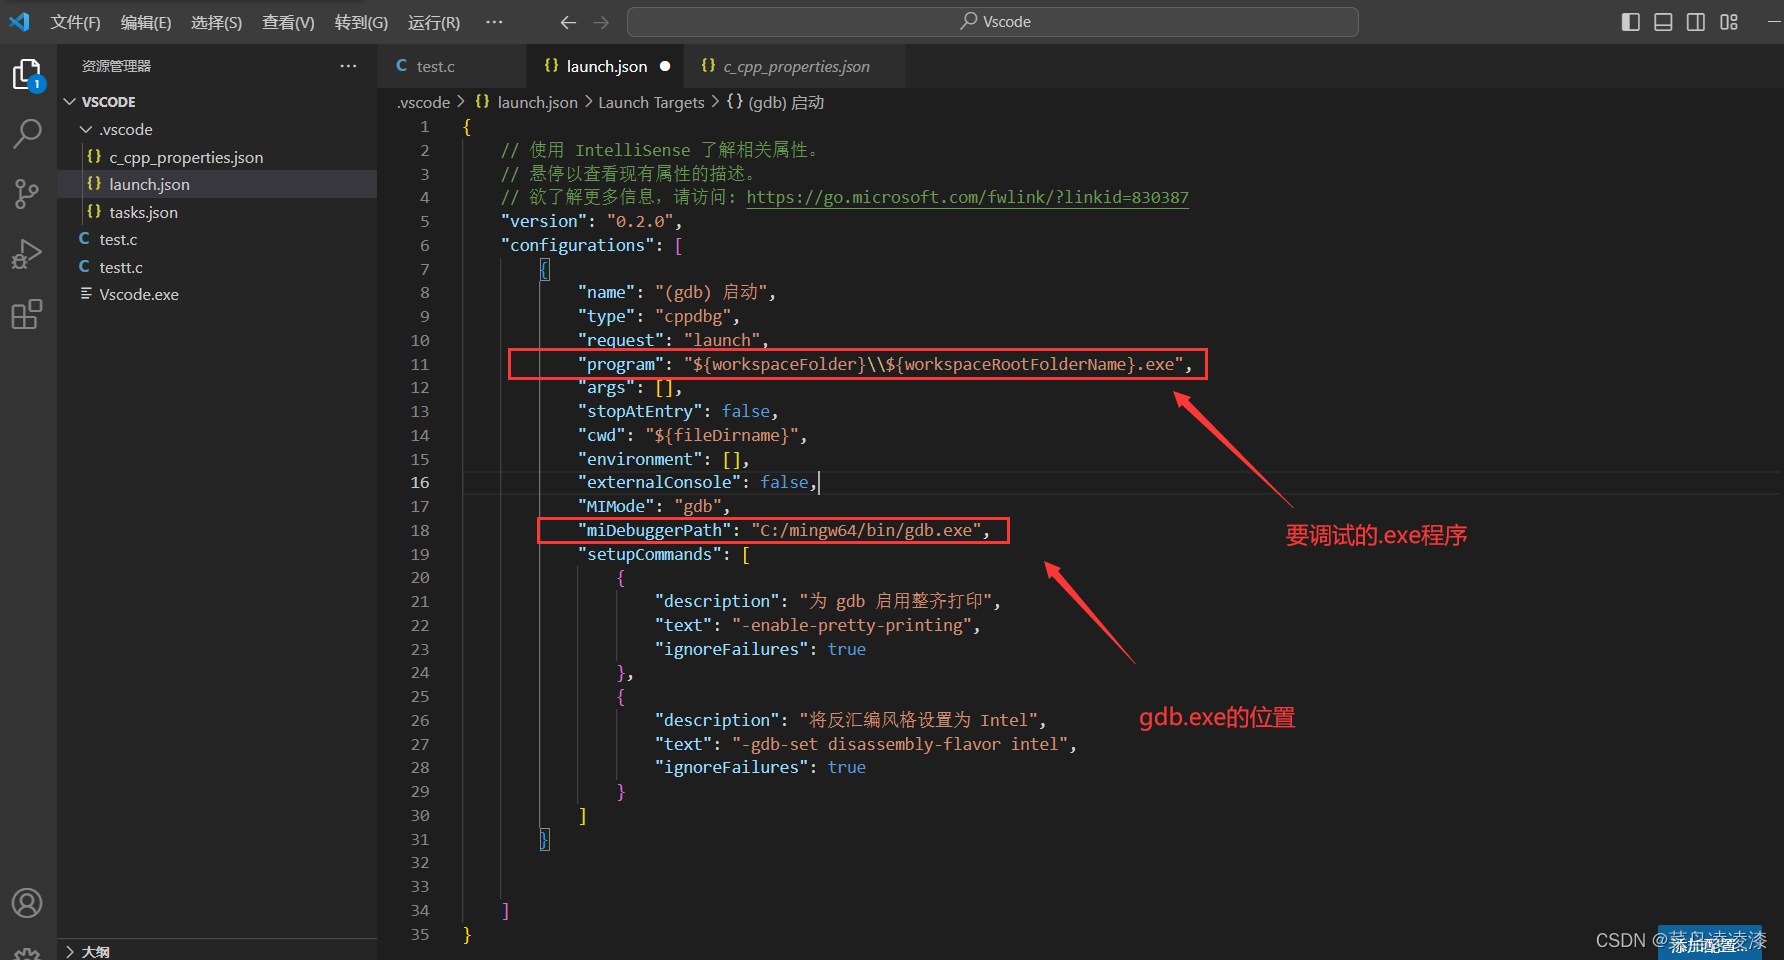This screenshot has width=1784, height=960.
Task: Click the "configurations" key on line 6
Action: coord(578,245)
